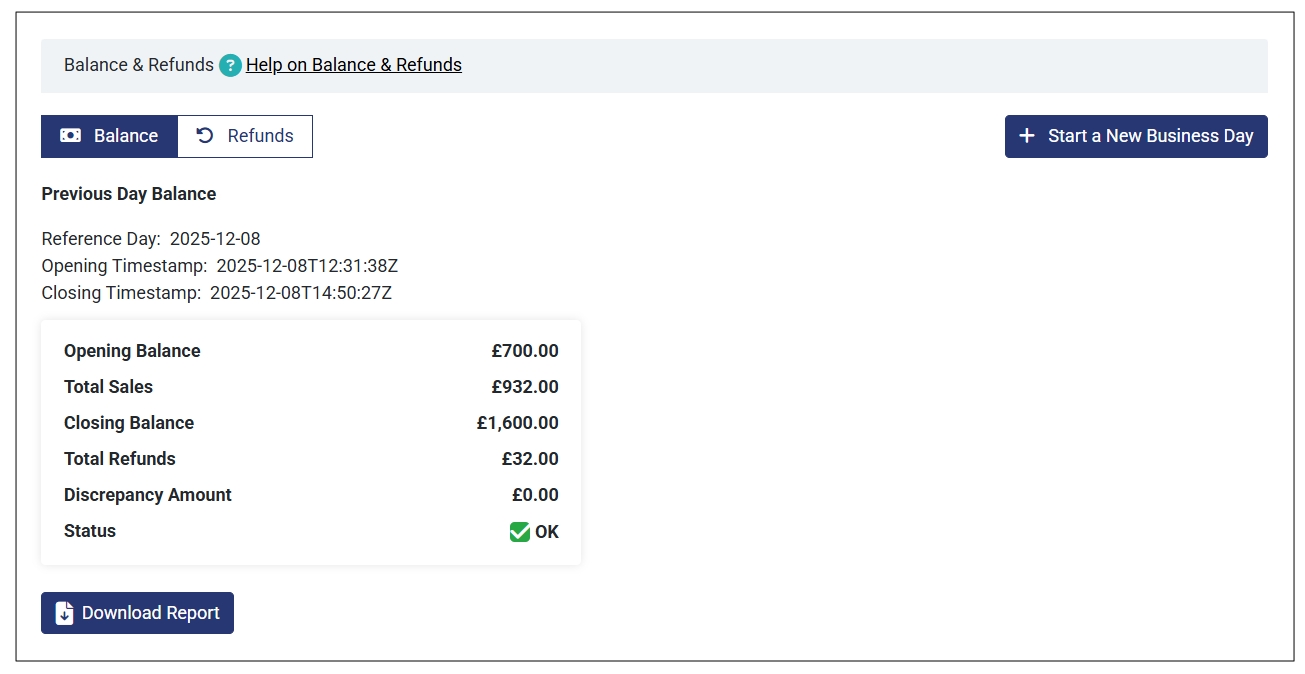Viewport: 1305px width, 674px height.
Task: Click the cash icon on the Balance tab
Action: [x=70, y=136]
